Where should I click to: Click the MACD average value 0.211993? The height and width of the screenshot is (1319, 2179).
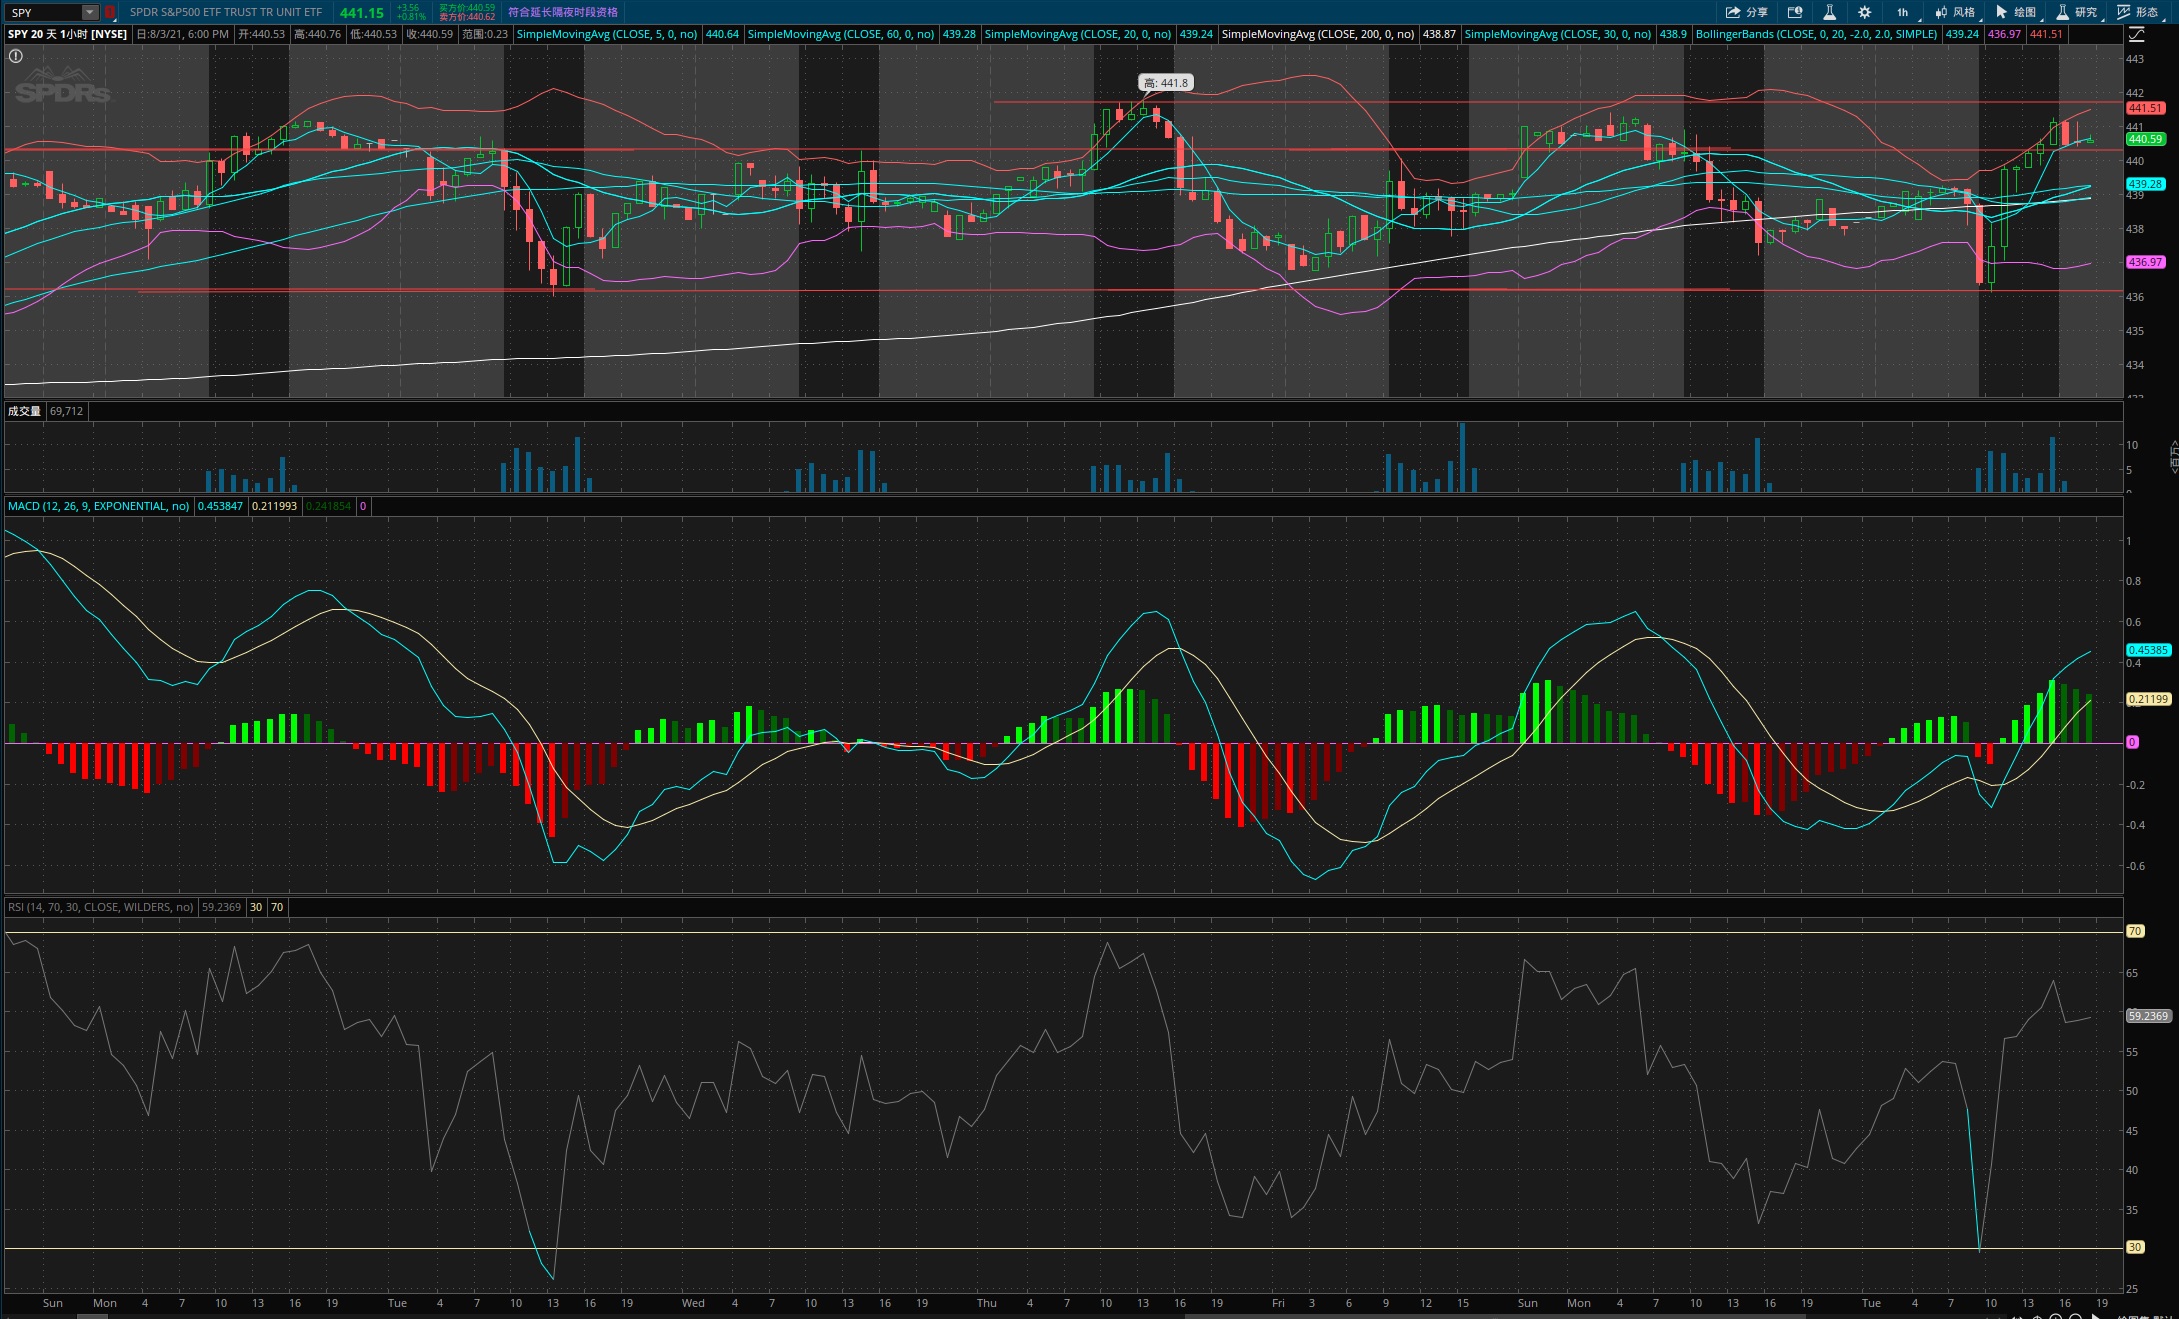[x=274, y=506]
